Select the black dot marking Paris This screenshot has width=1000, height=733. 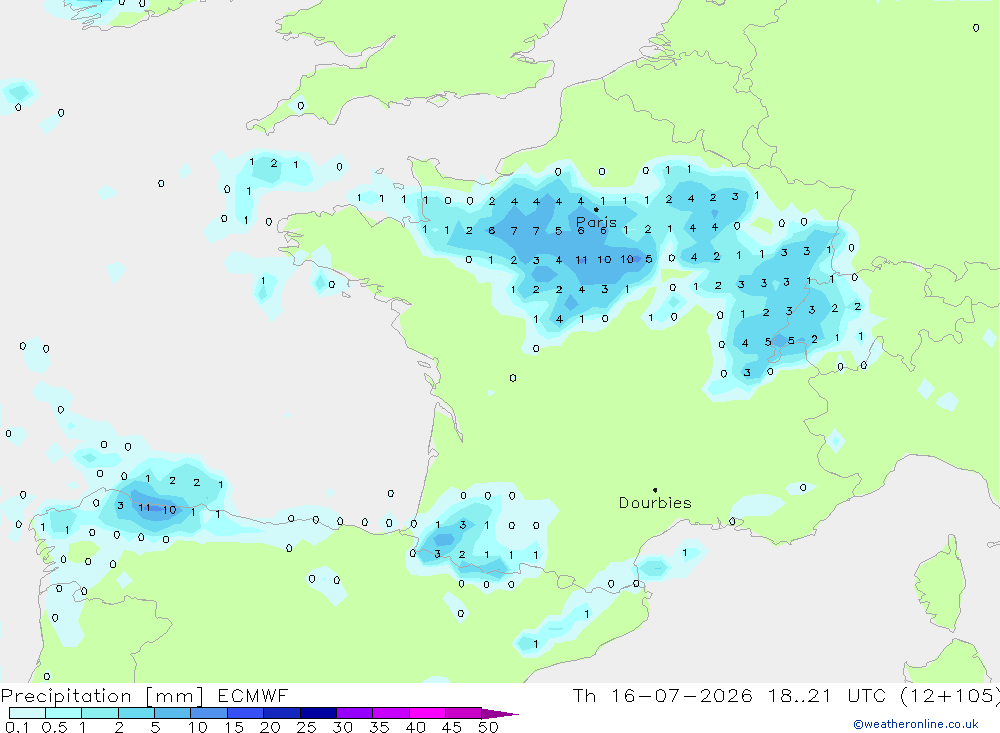[x=596, y=209]
